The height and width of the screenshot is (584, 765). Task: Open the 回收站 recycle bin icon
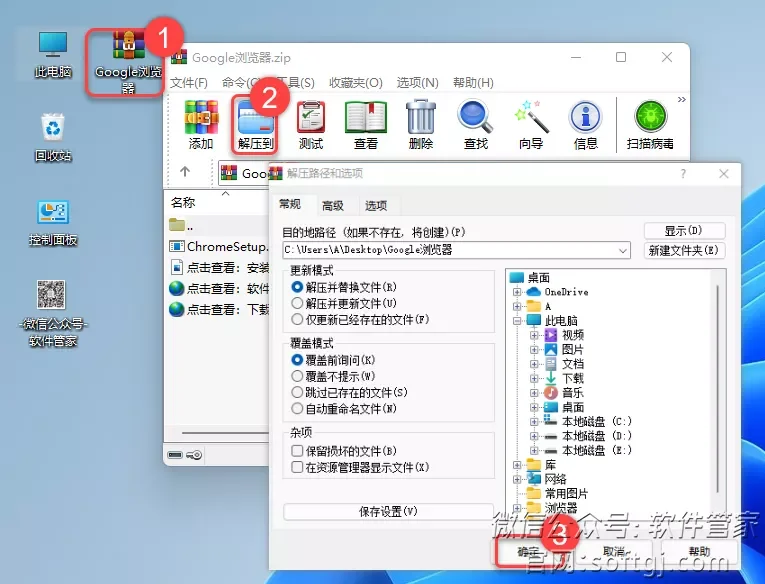click(53, 138)
